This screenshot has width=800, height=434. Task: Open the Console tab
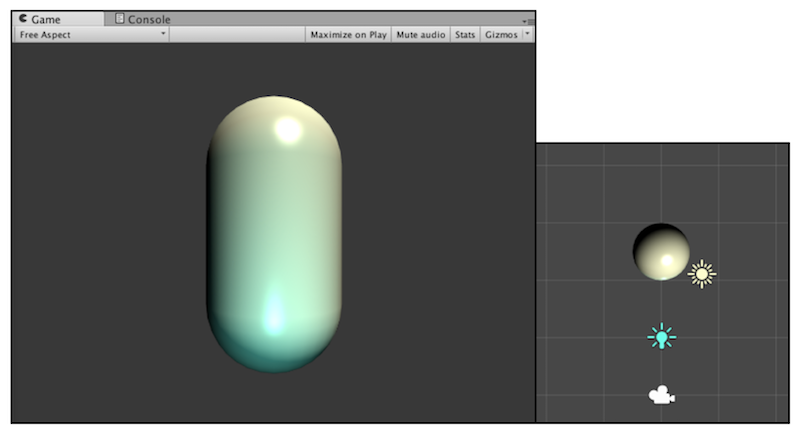143,19
